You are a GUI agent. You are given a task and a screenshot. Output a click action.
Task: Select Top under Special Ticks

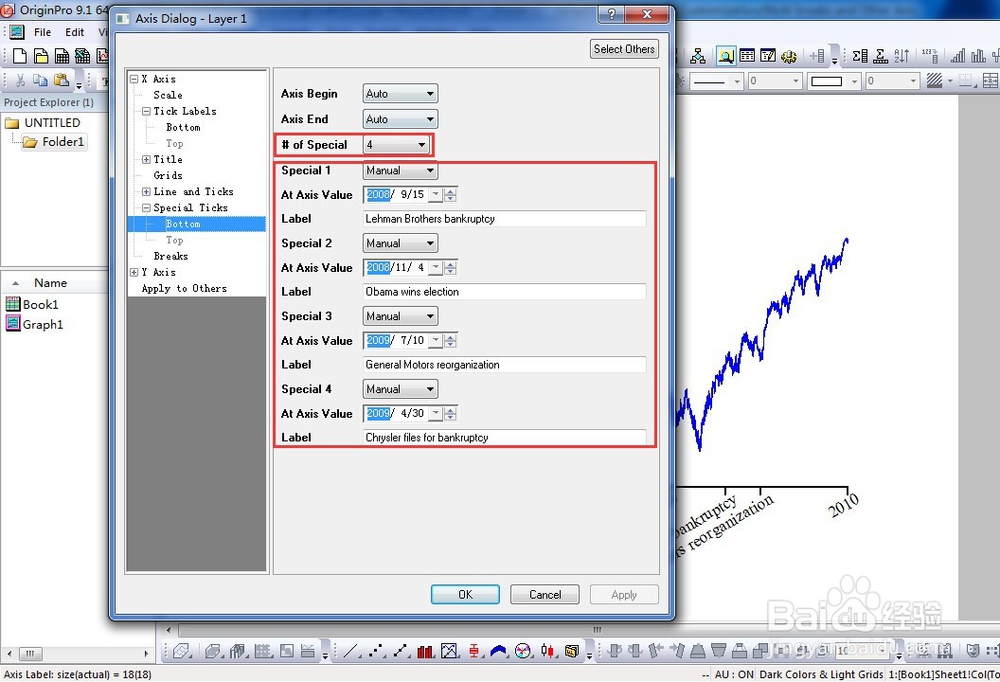click(174, 241)
